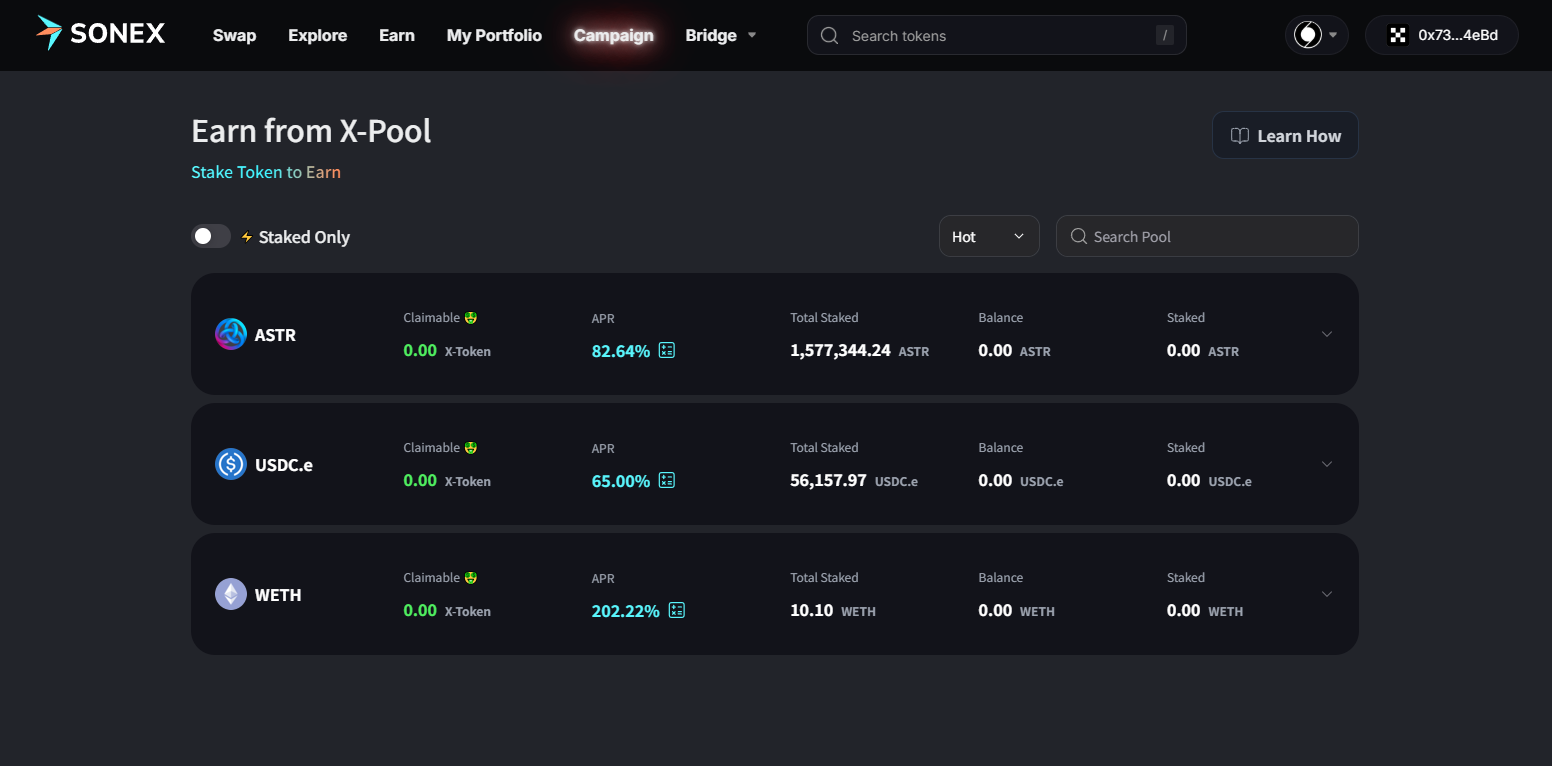
Task: Expand the ASTR pool row chevron
Action: click(x=1327, y=334)
